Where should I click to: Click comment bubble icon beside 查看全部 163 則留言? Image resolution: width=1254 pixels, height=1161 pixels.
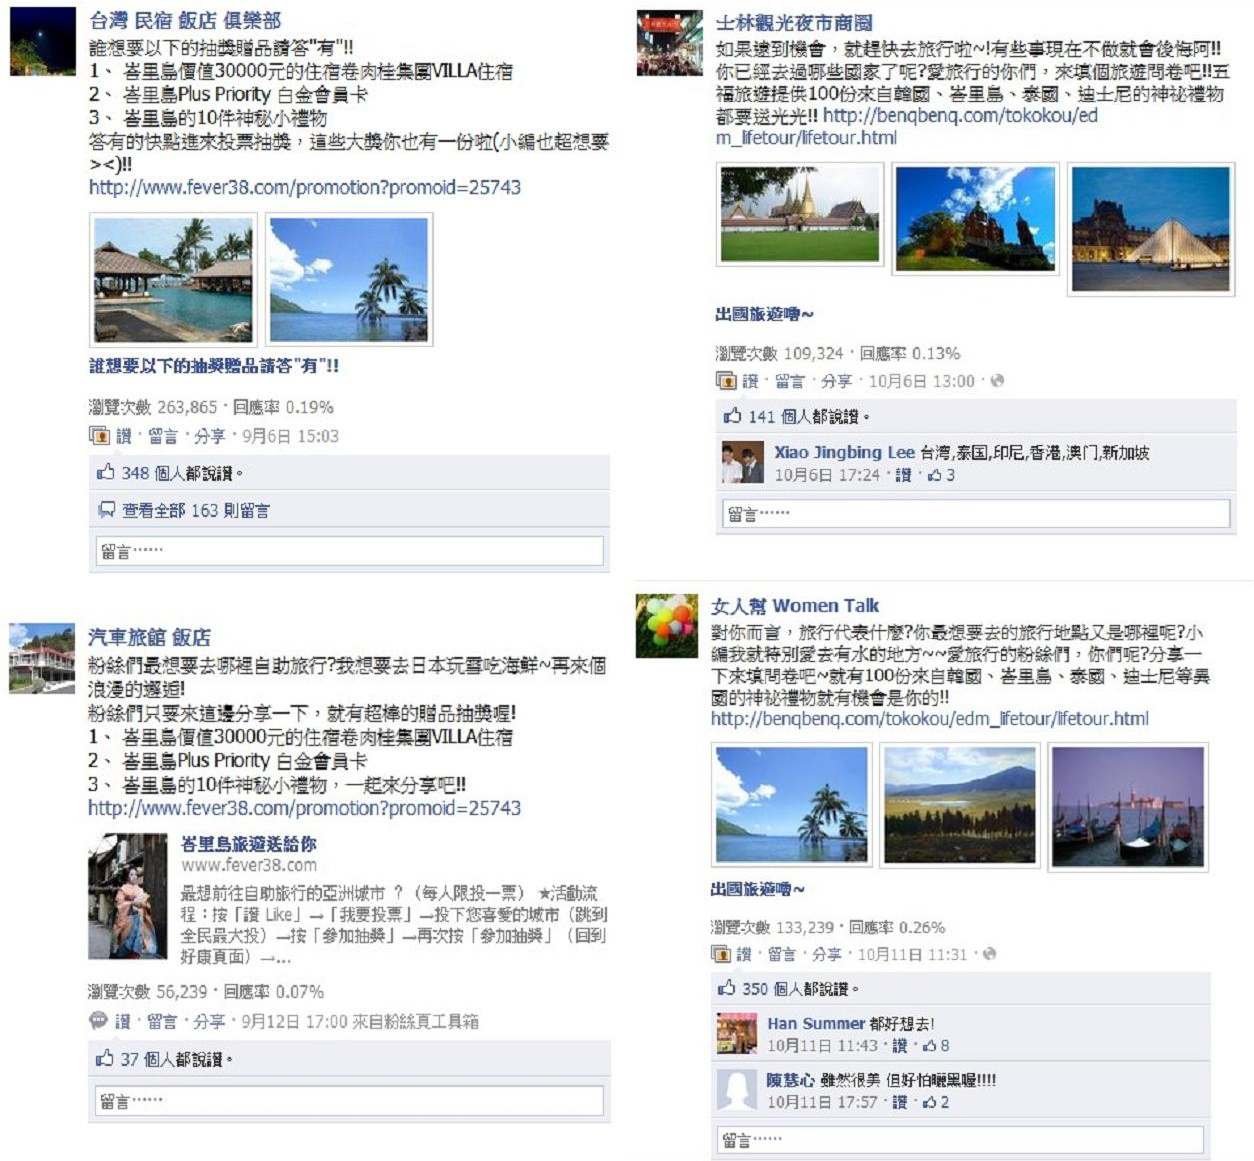point(106,510)
